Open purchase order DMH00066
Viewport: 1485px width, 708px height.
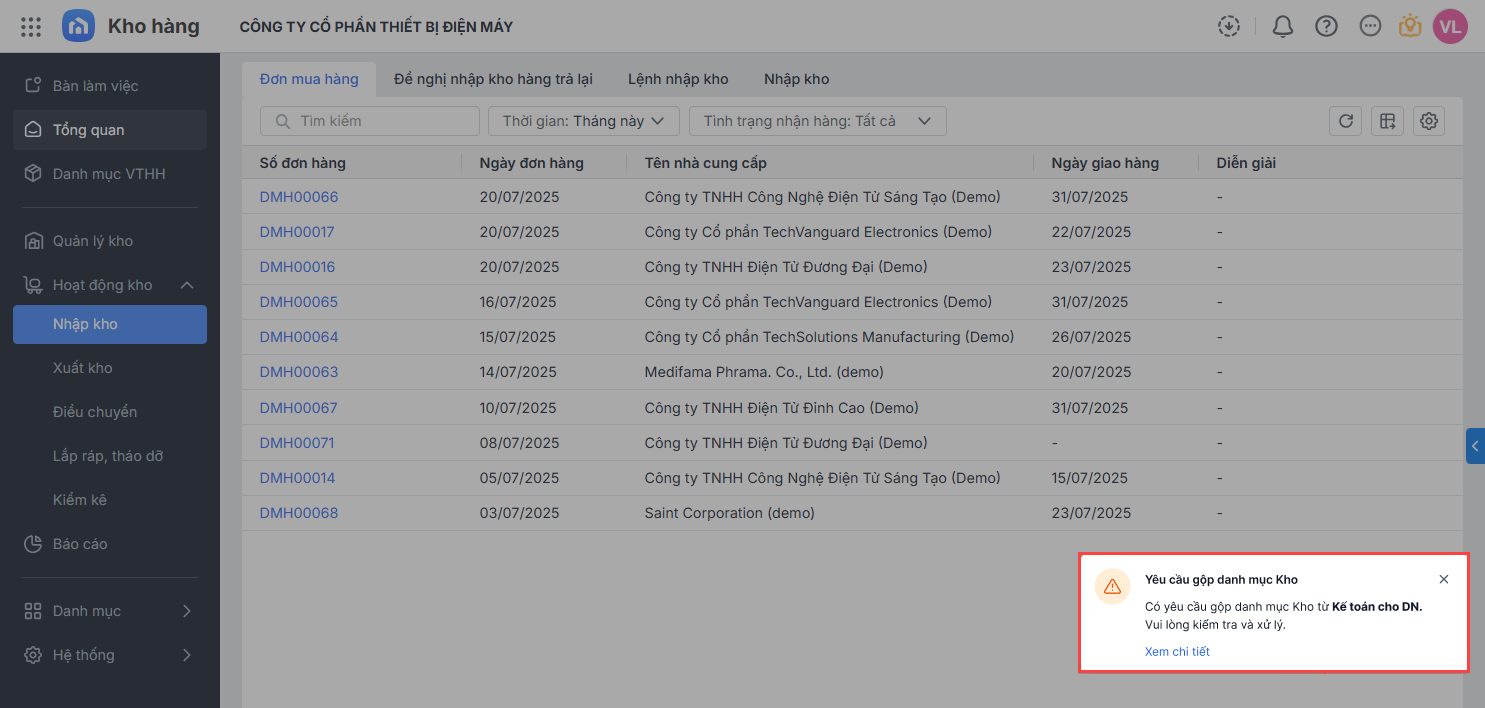click(x=299, y=197)
